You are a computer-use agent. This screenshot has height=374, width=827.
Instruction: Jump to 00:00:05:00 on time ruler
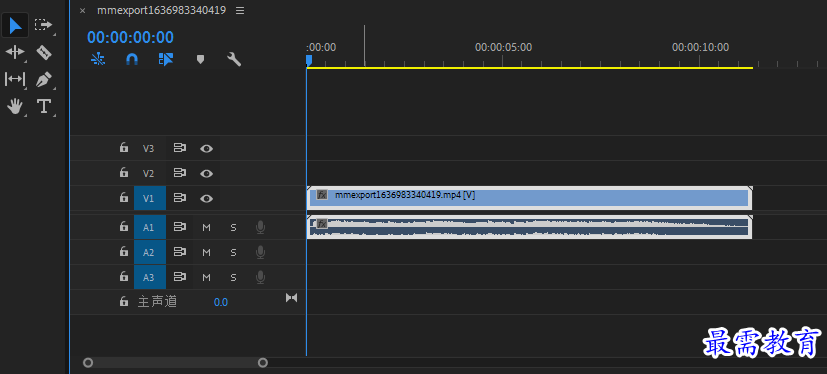point(503,47)
